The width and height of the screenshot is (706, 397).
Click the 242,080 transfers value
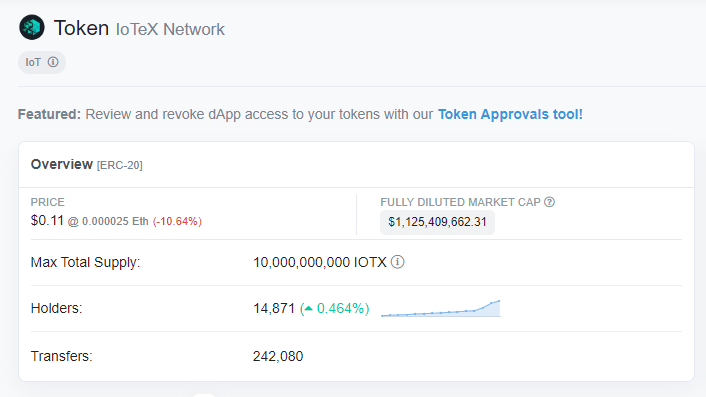(278, 356)
